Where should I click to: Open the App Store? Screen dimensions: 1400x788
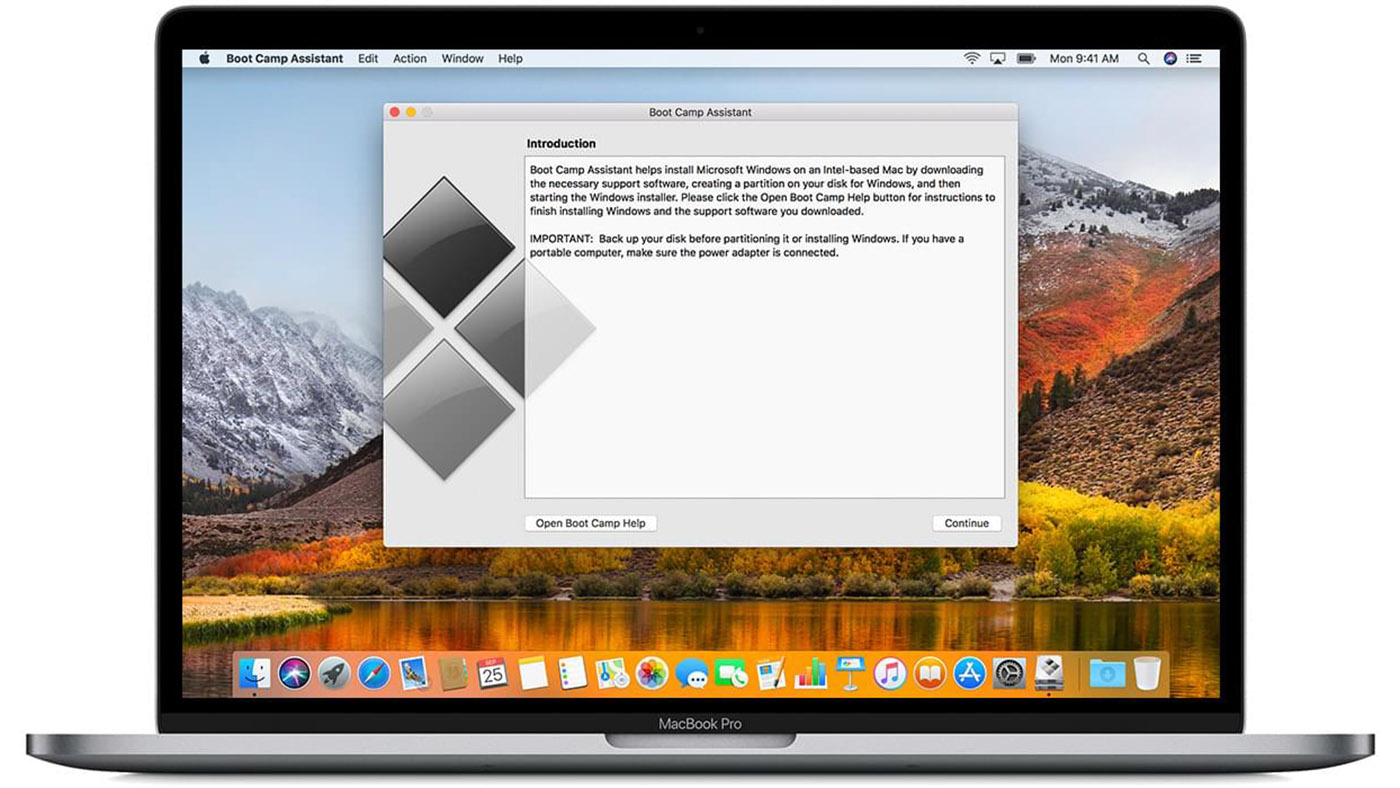[x=966, y=674]
